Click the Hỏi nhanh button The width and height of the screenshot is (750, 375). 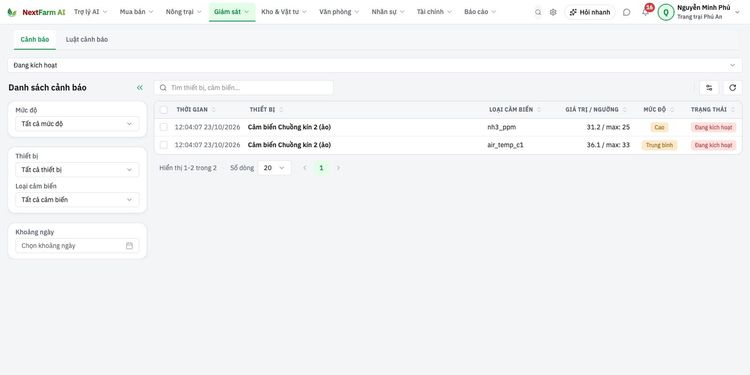pos(590,12)
